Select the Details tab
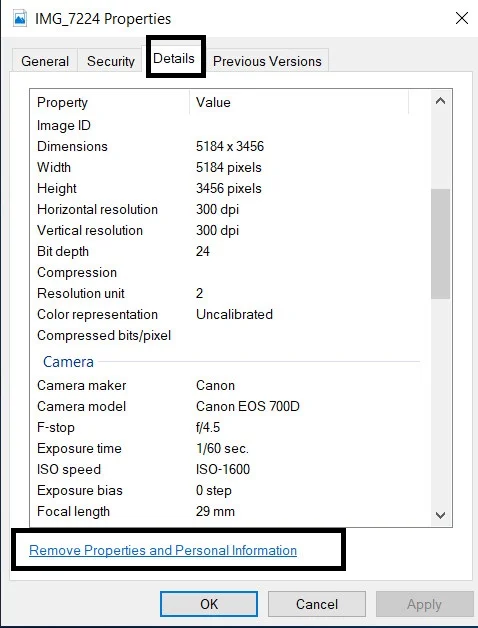This screenshot has height=628, width=478. (x=174, y=58)
